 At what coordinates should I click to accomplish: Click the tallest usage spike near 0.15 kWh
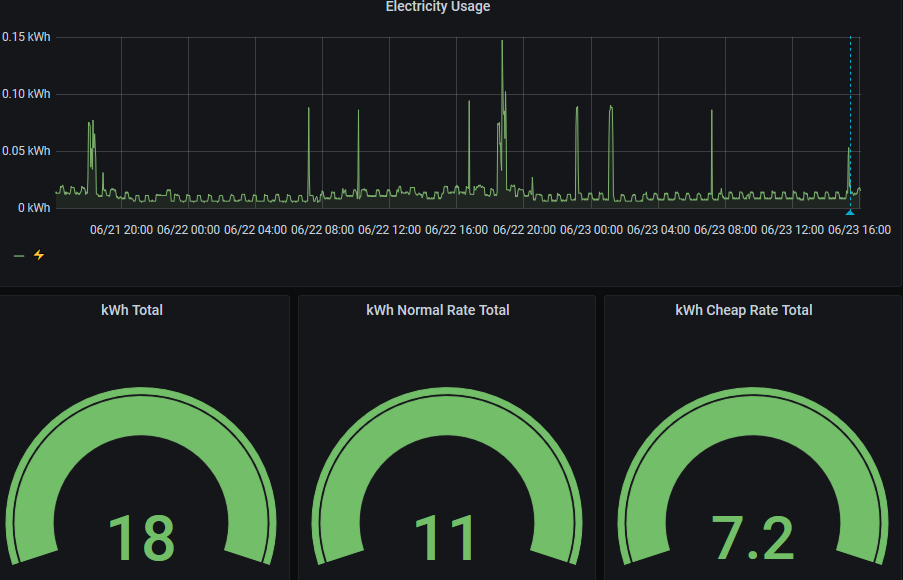(502, 45)
